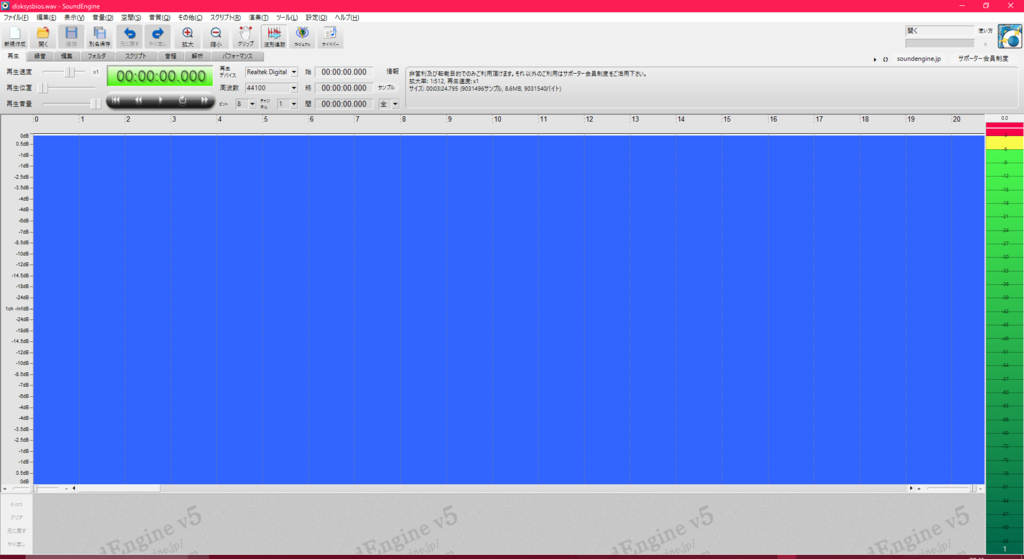Expand the bit depth dropdown showing 8
The width and height of the screenshot is (1024, 559).
[x=252, y=104]
